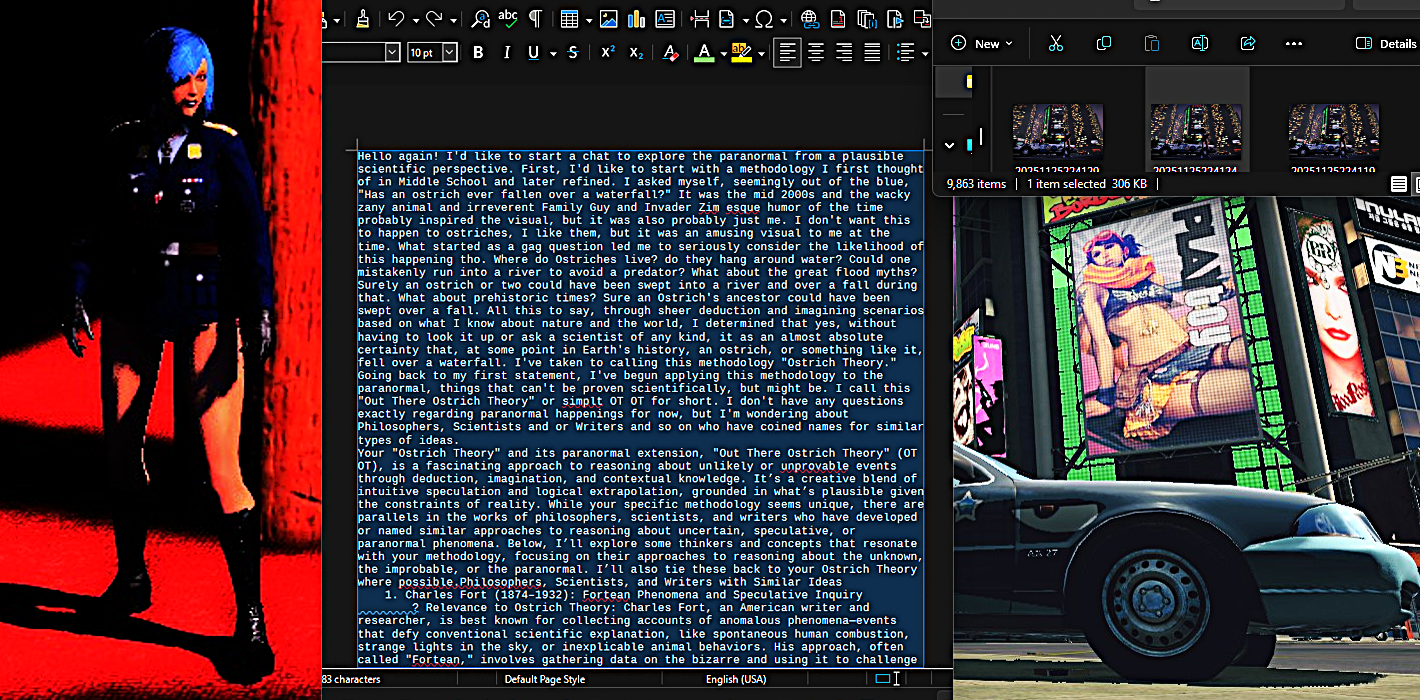1420x700 pixels.
Task: Open the Insert Table dropdown arrow
Action: coord(589,20)
